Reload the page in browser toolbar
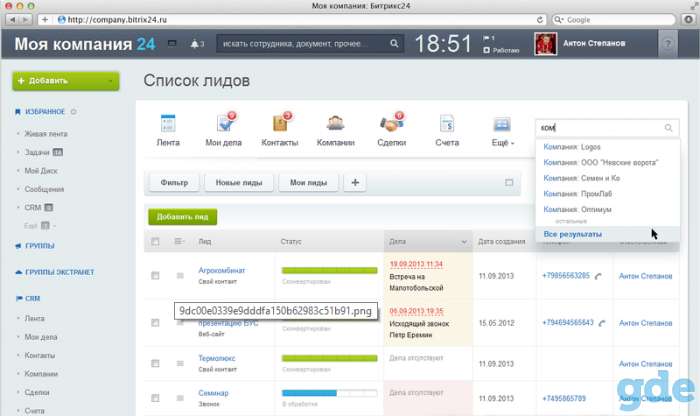The width and height of the screenshot is (700, 416). [x=540, y=20]
